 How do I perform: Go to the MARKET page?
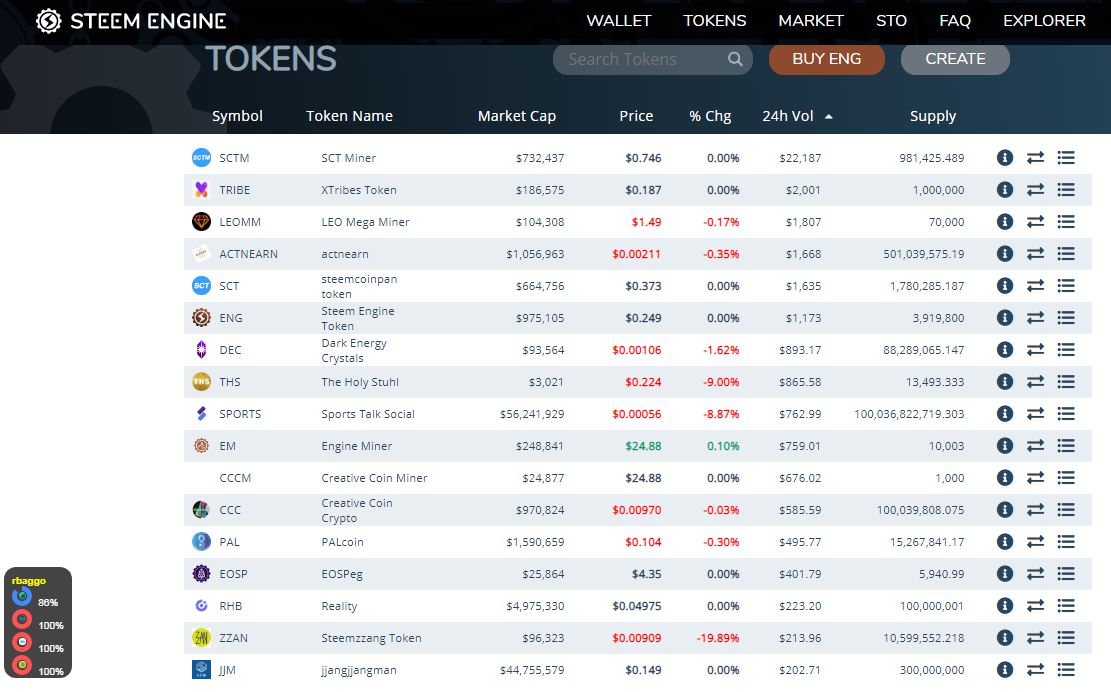pyautogui.click(x=811, y=20)
